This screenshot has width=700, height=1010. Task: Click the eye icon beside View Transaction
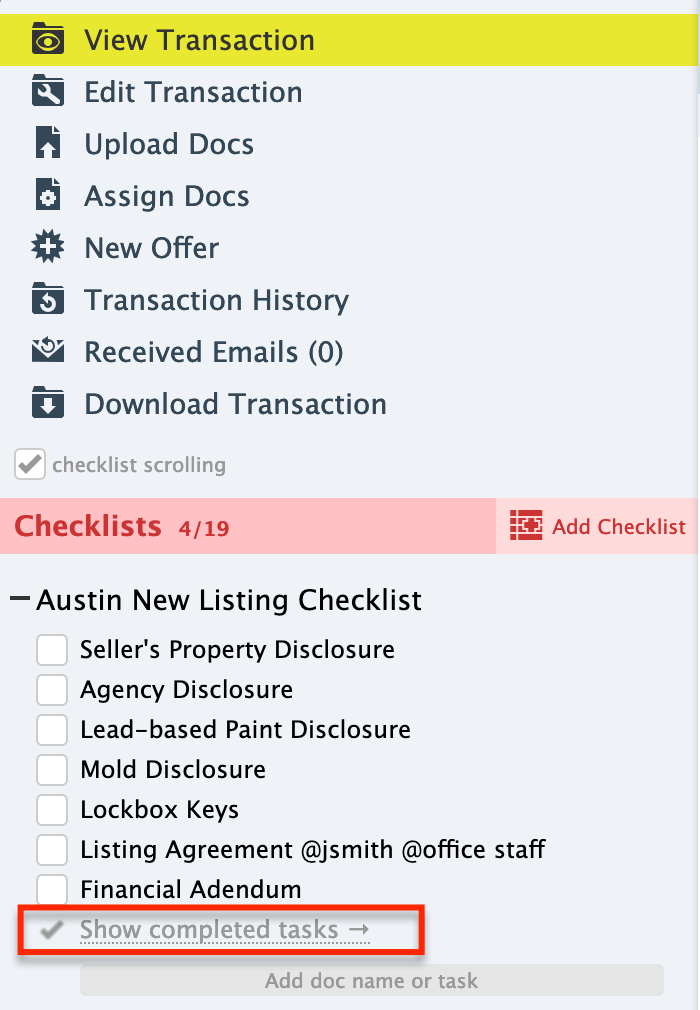click(47, 41)
